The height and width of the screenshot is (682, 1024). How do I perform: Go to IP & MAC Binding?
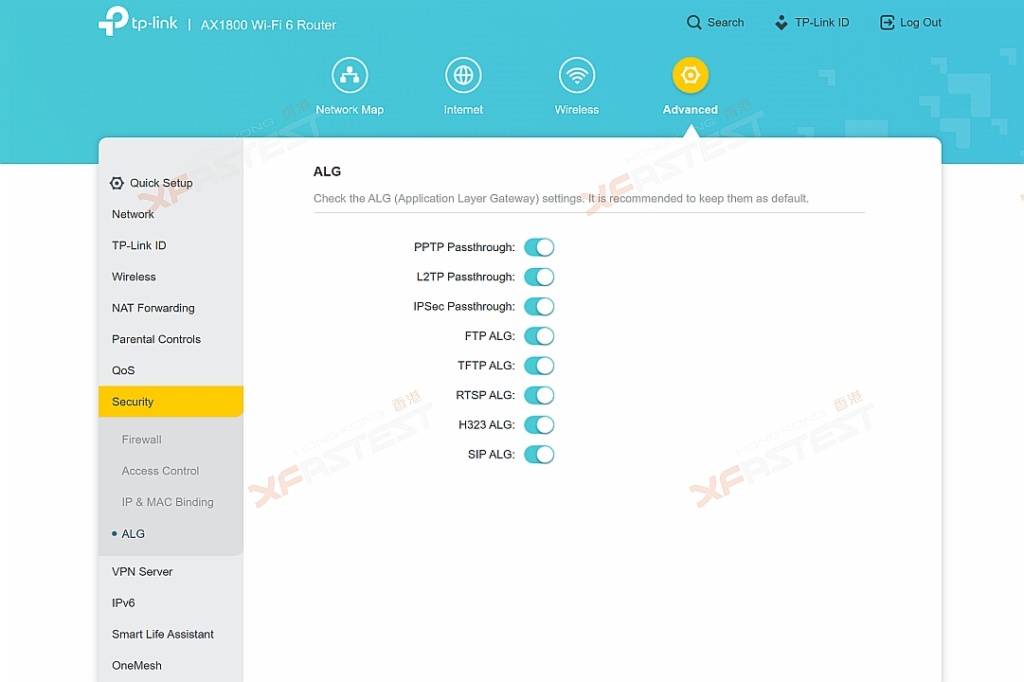click(167, 502)
